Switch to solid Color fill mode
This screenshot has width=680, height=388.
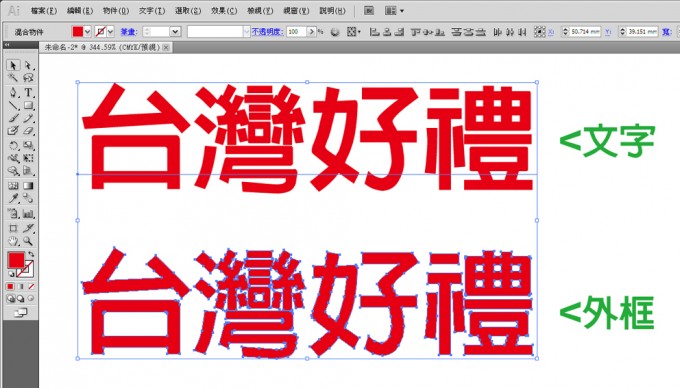click(10, 287)
